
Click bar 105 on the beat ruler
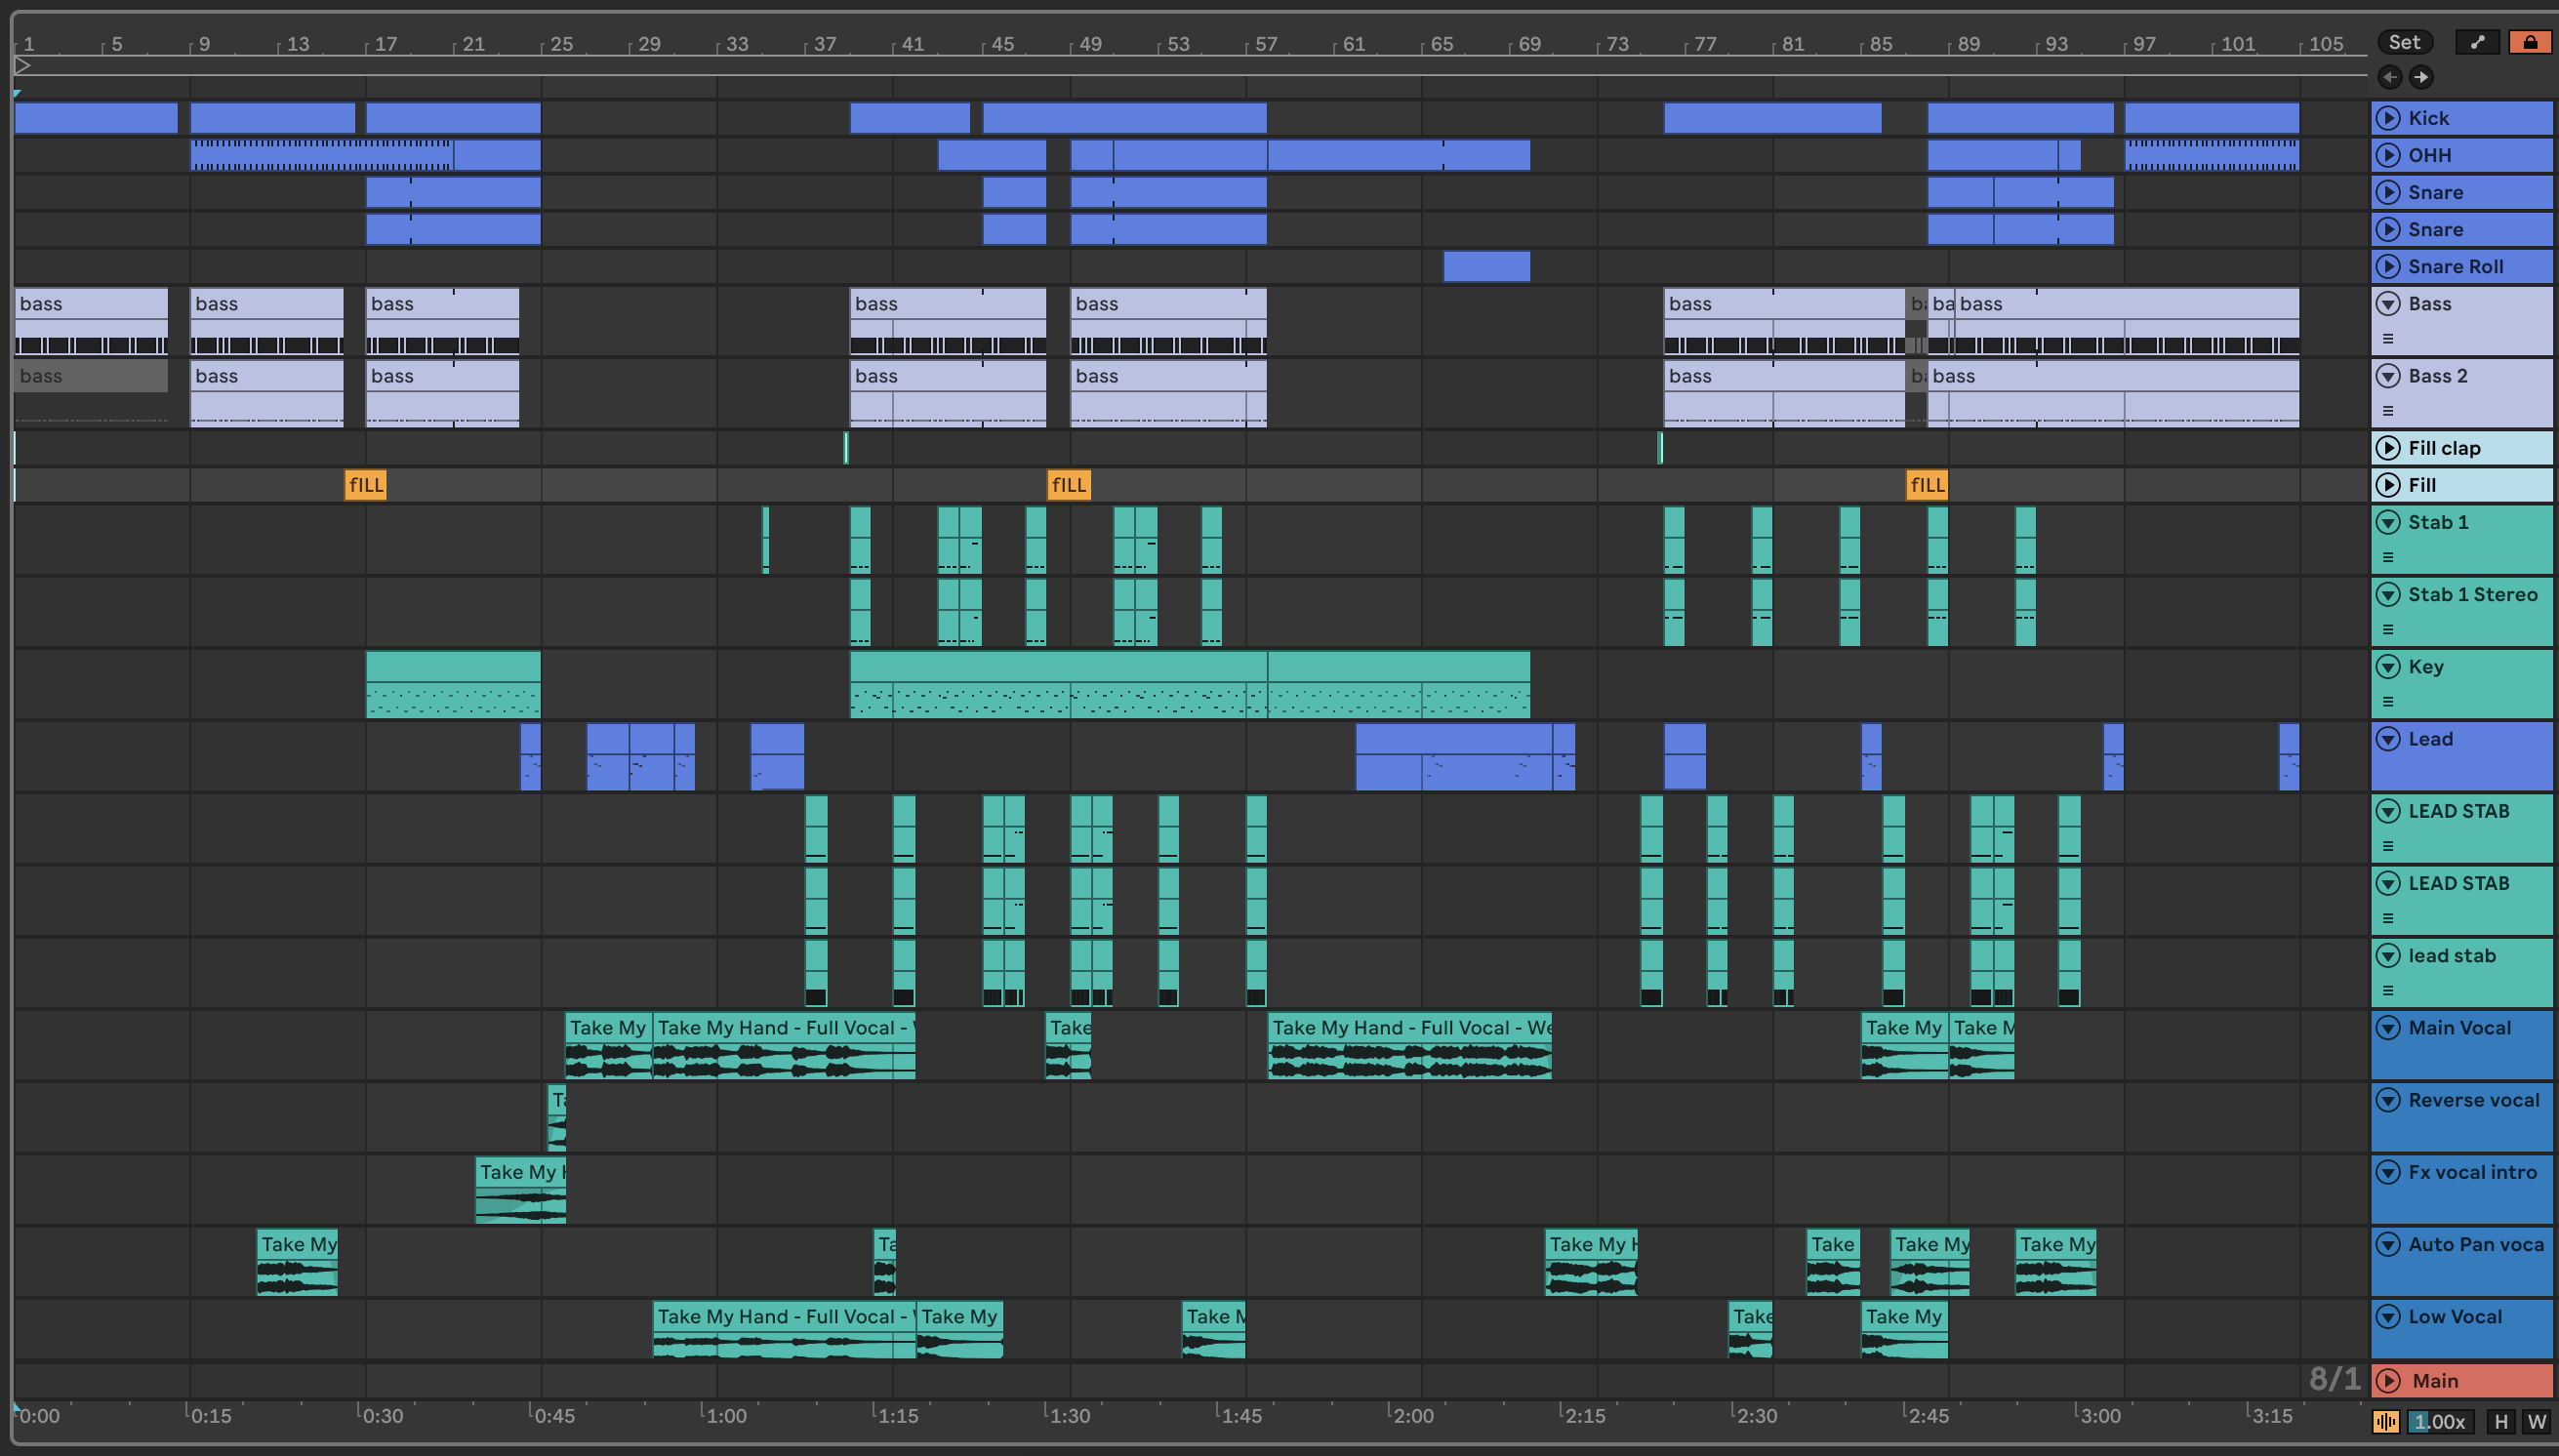(2324, 43)
